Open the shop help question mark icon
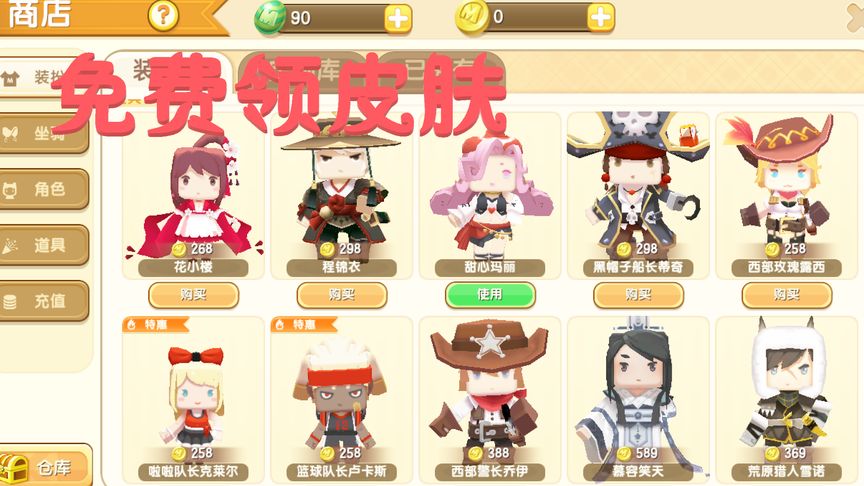864x486 pixels. point(163,15)
